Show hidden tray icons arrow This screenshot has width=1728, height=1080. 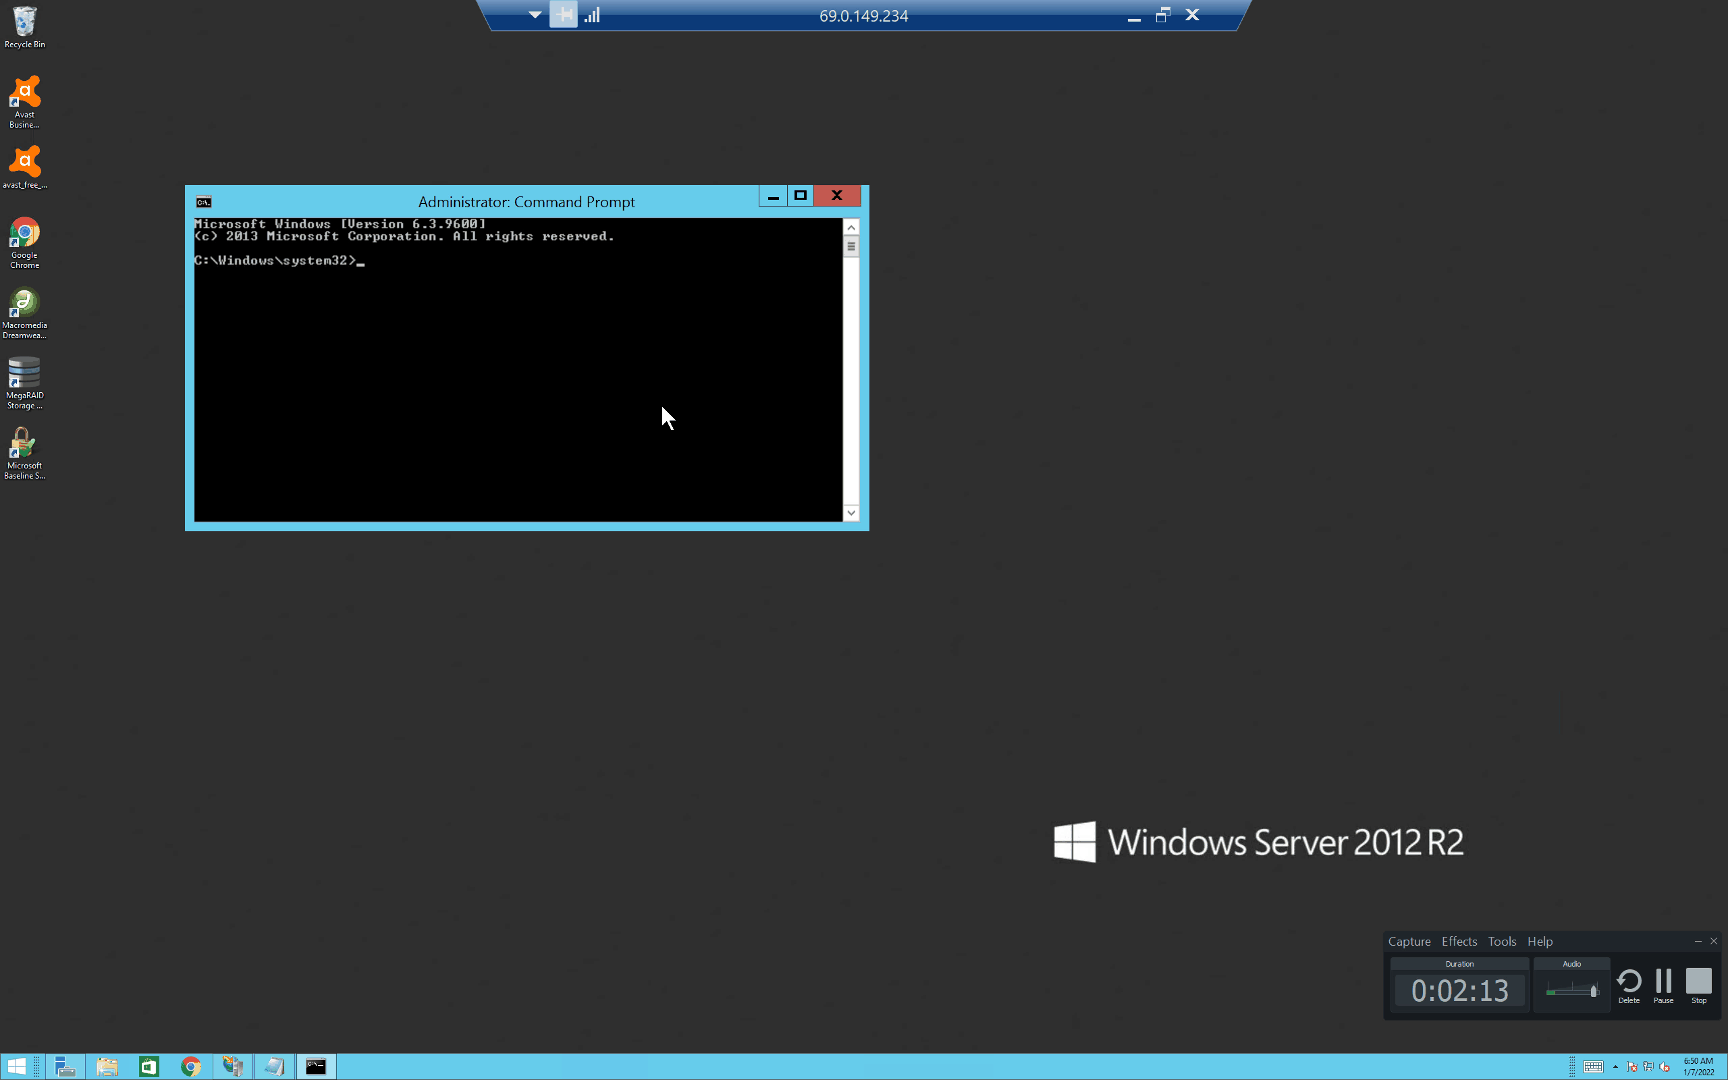[x=1615, y=1067]
